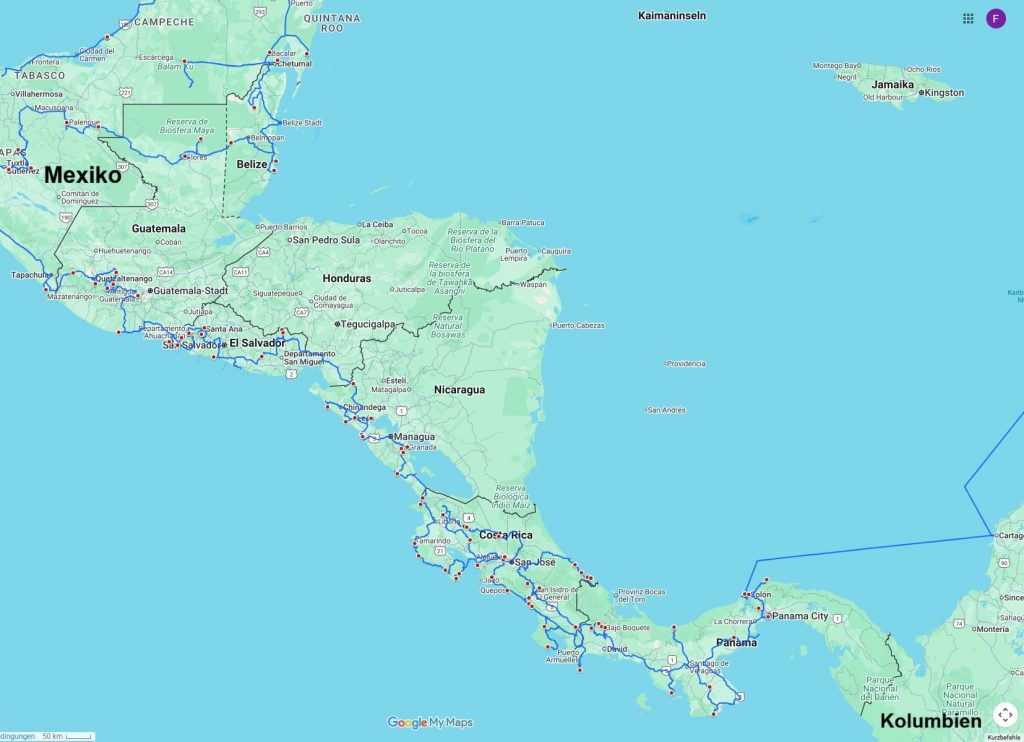The height and width of the screenshot is (742, 1024).
Task: Click the Mexiko country label
Action: 82,176
